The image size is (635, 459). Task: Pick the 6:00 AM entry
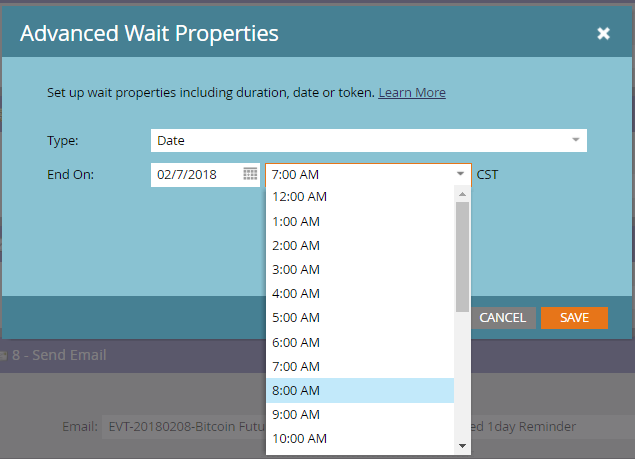click(360, 342)
